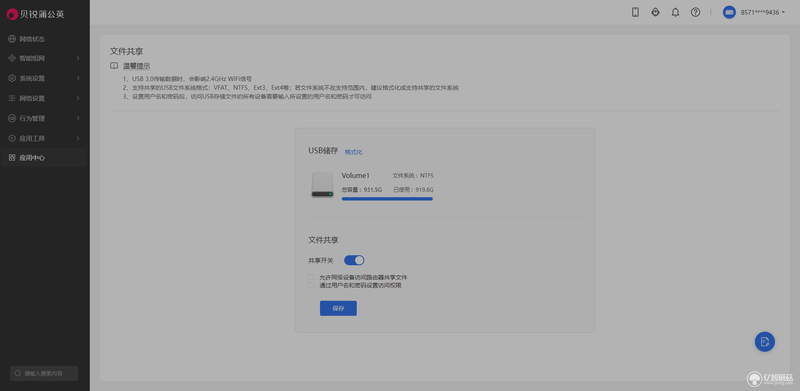Viewport: 800px width, 391px height.
Task: Open 应用中心 in sidebar
Action: pos(45,158)
